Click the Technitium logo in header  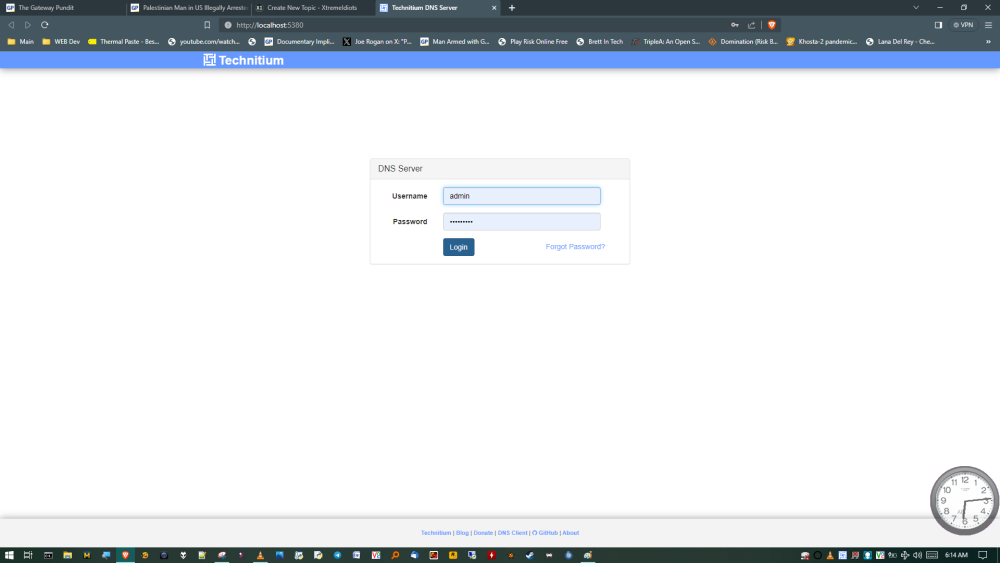tap(243, 60)
